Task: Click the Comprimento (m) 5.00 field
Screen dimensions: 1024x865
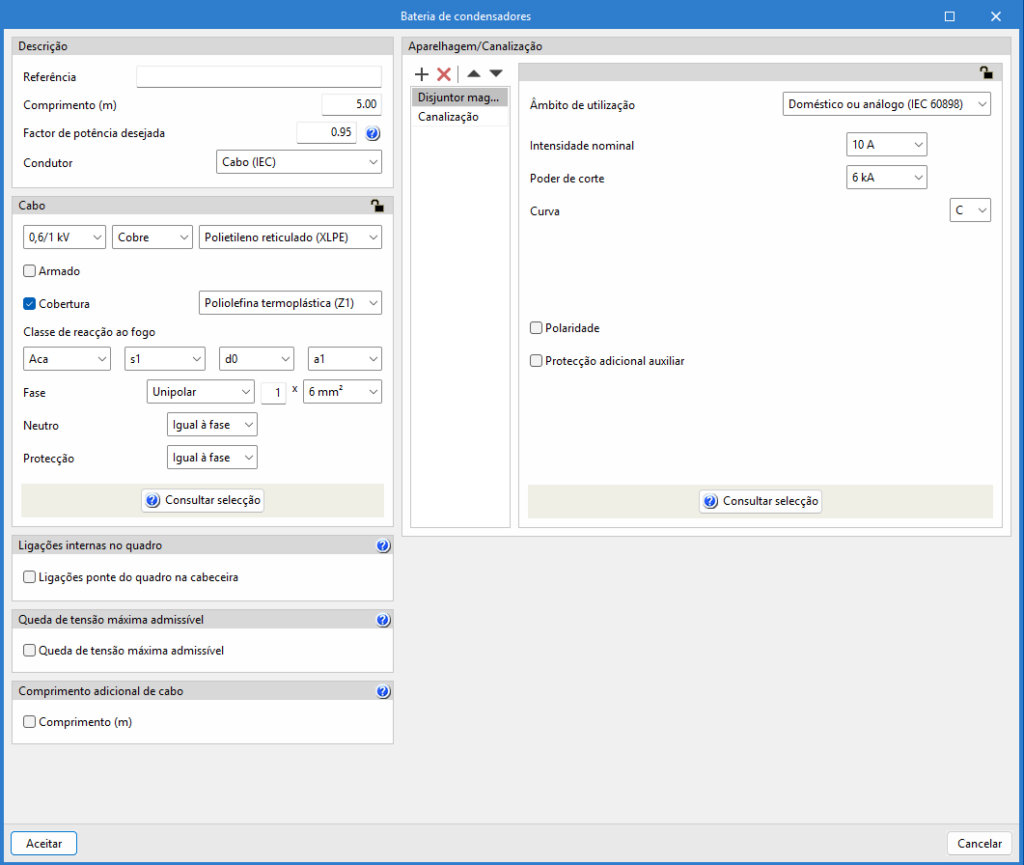Action: coord(352,104)
